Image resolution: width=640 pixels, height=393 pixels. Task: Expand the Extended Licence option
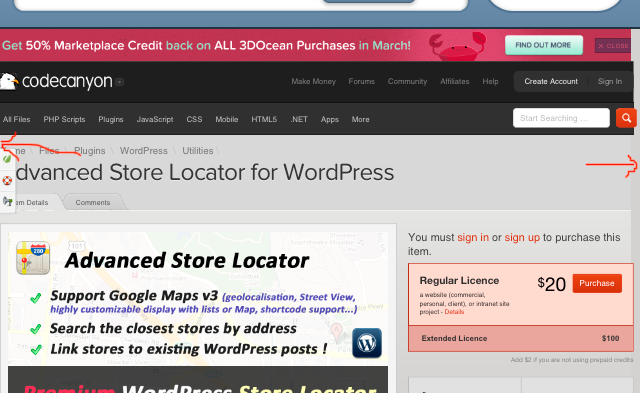(x=521, y=338)
